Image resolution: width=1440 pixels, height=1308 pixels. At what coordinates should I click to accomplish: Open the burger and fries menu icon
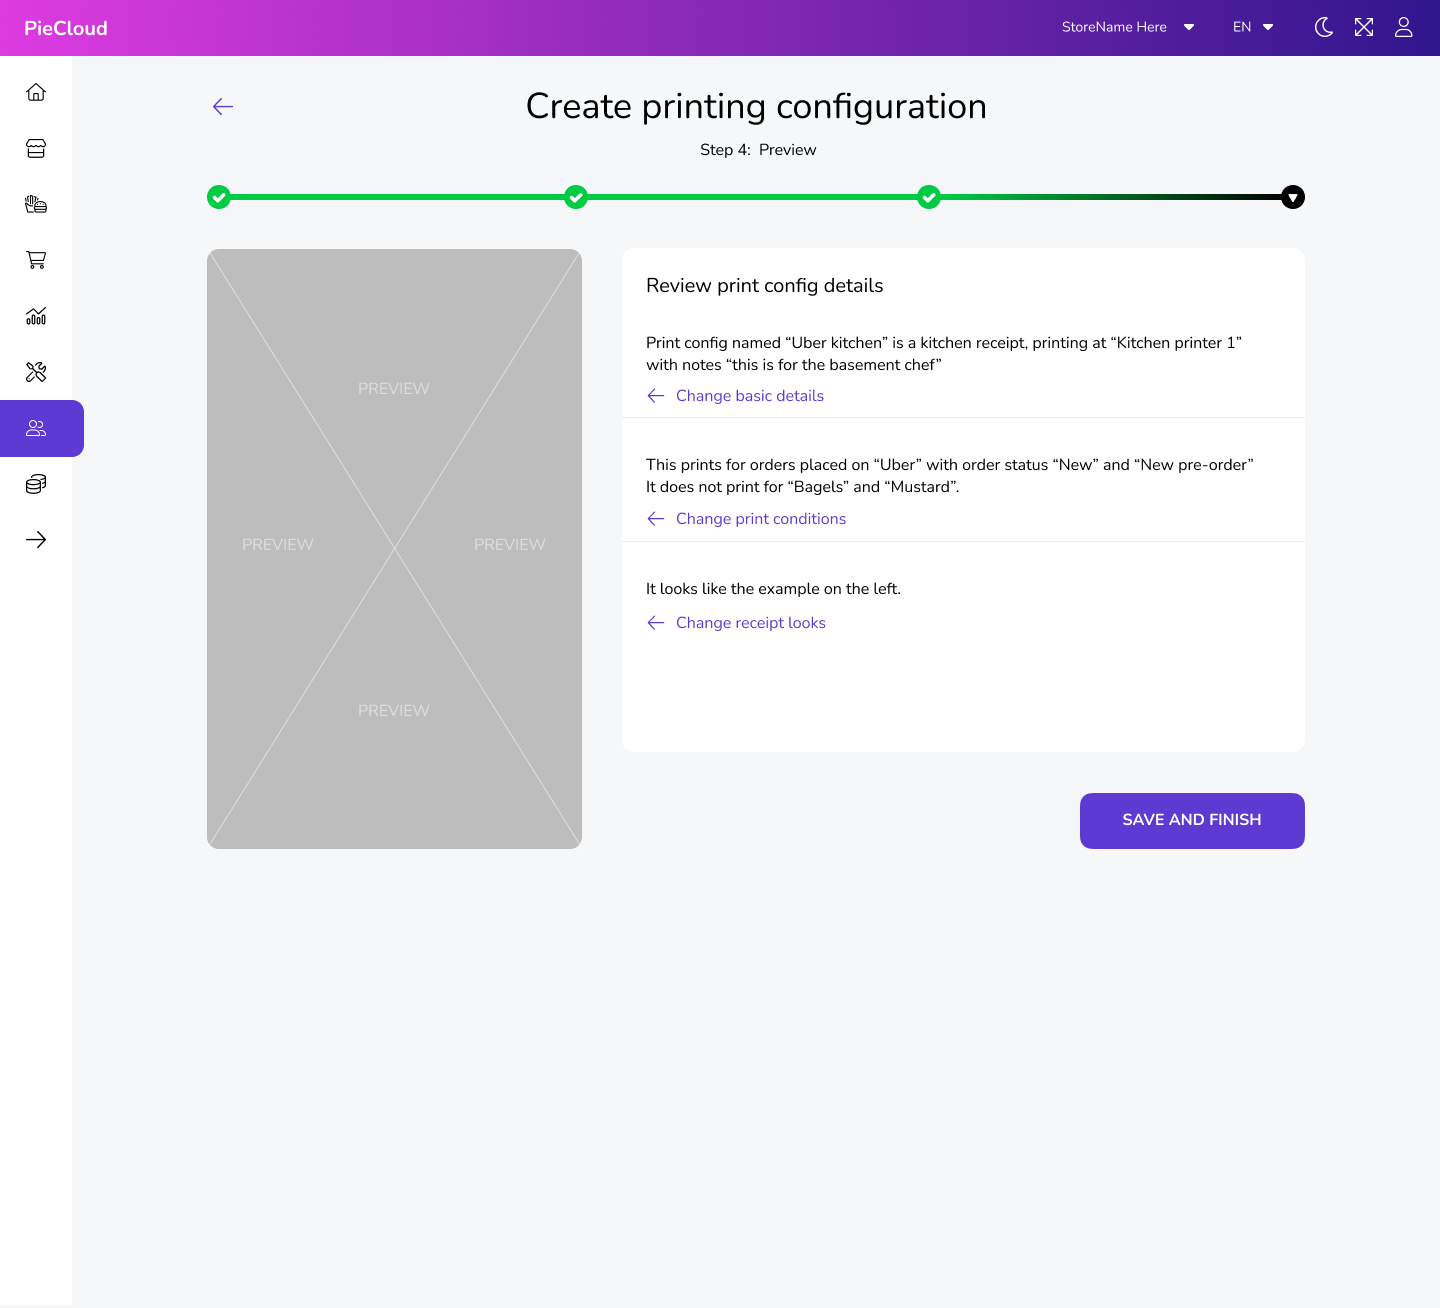[x=36, y=205]
